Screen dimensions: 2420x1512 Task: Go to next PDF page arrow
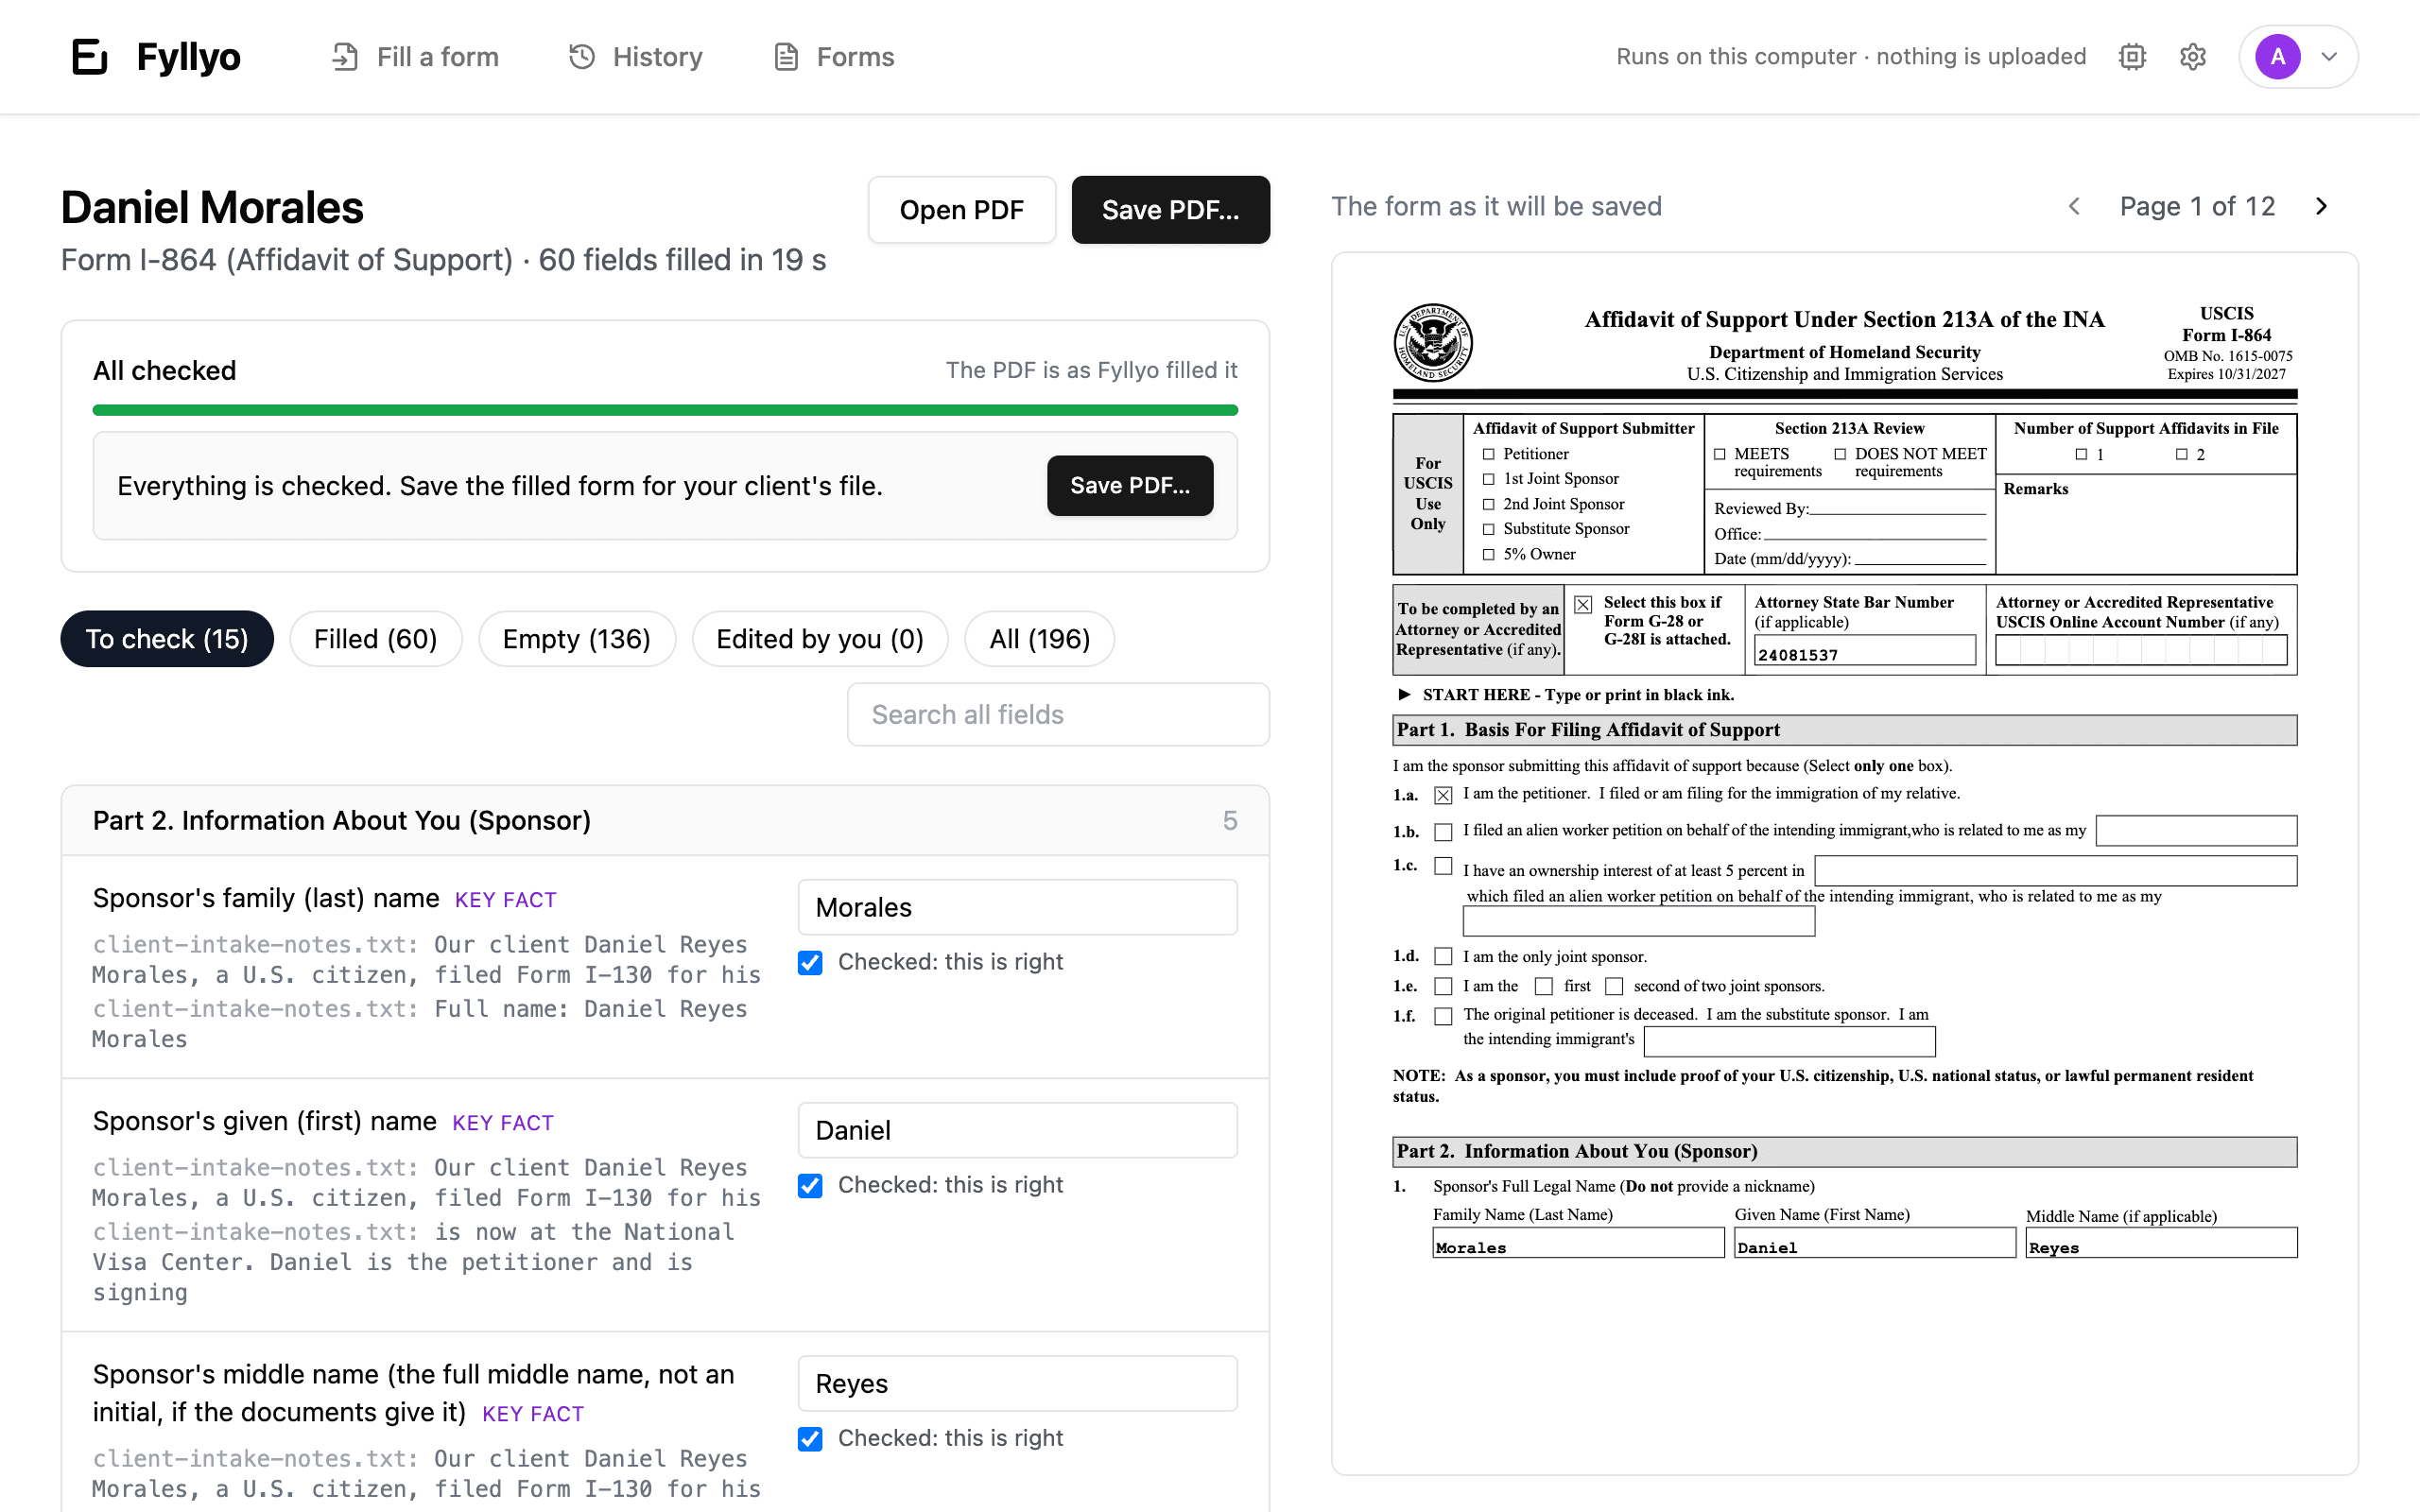[2322, 206]
